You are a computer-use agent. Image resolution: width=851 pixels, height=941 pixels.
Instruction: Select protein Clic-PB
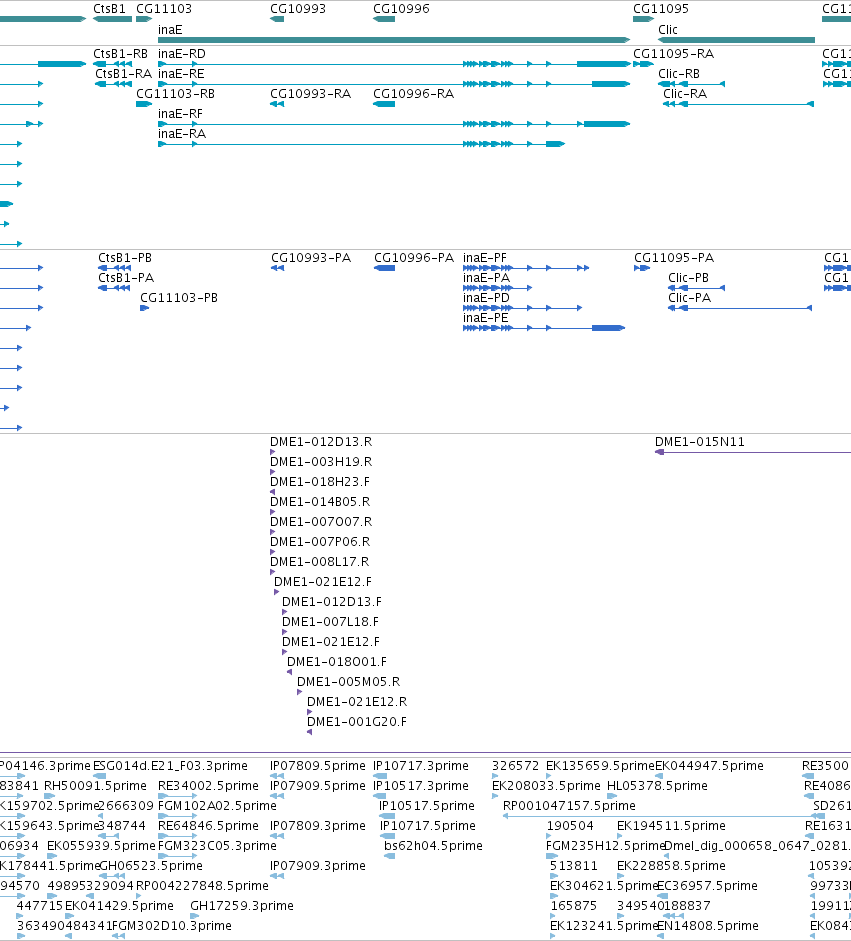tap(696, 288)
